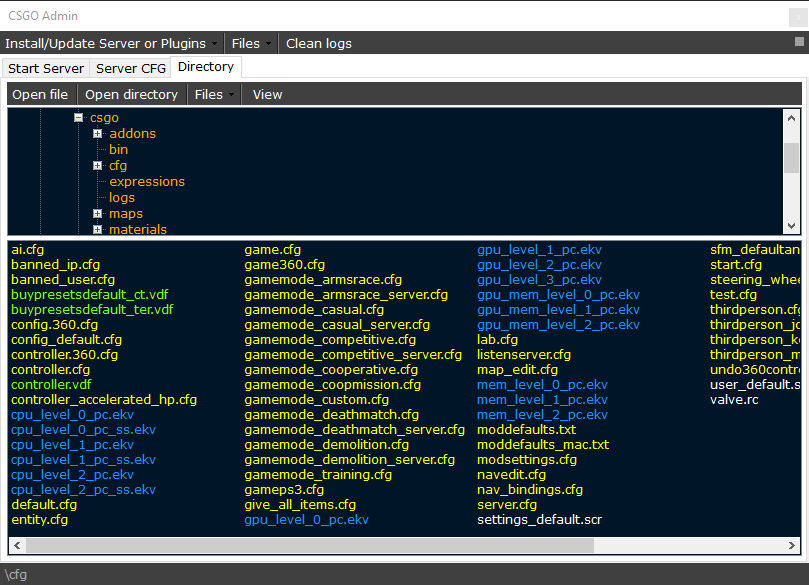
Task: Open Files dropdown in directory toolbar
Action: click(214, 94)
